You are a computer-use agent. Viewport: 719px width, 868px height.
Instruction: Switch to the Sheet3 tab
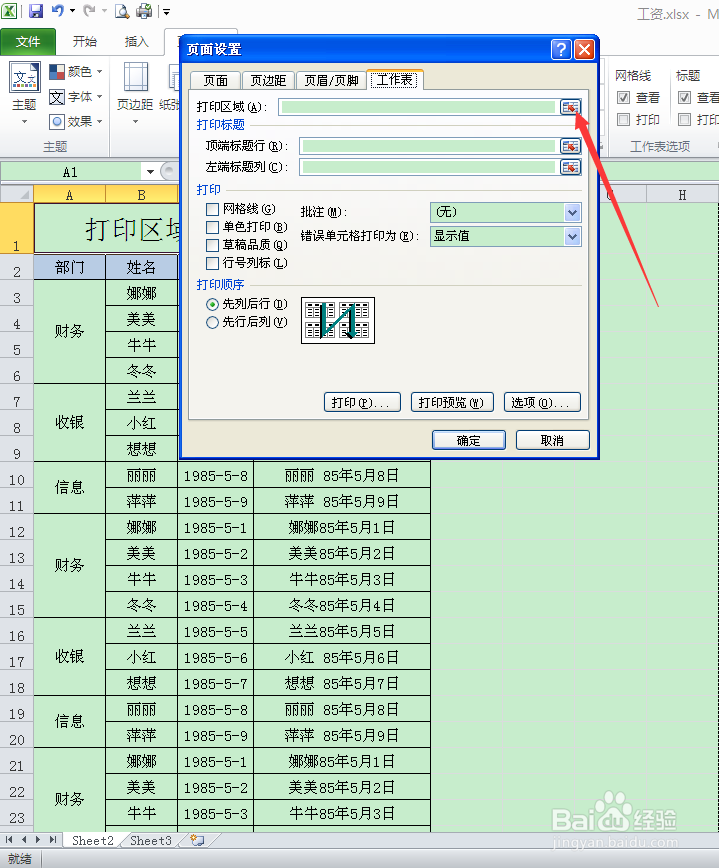pyautogui.click(x=151, y=840)
